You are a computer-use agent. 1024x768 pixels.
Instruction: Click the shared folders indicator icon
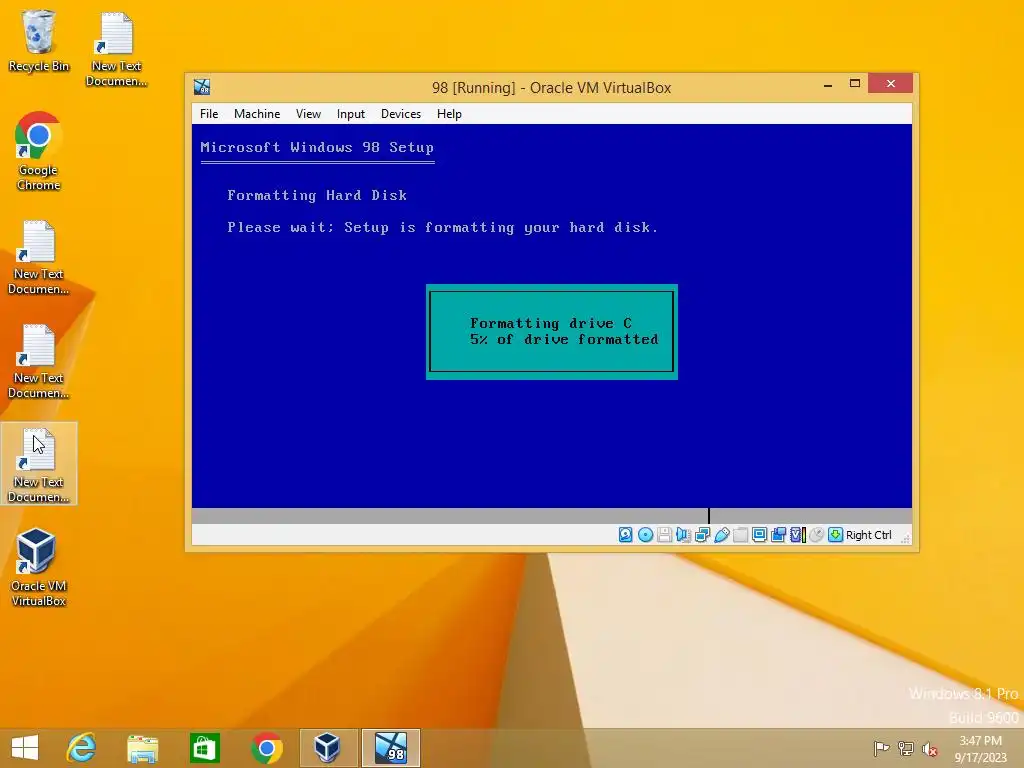point(741,535)
